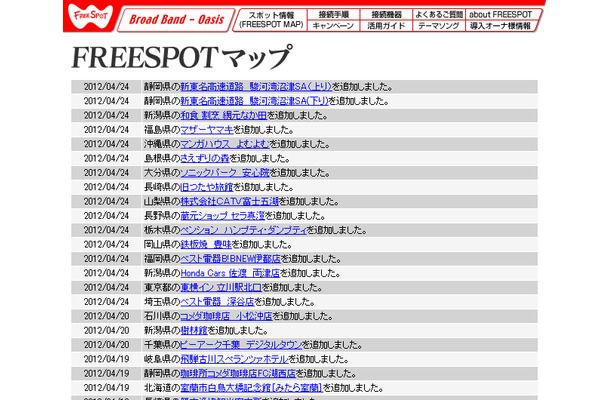
Task: Open the よくあるご質問 menu item
Action: (x=439, y=14)
